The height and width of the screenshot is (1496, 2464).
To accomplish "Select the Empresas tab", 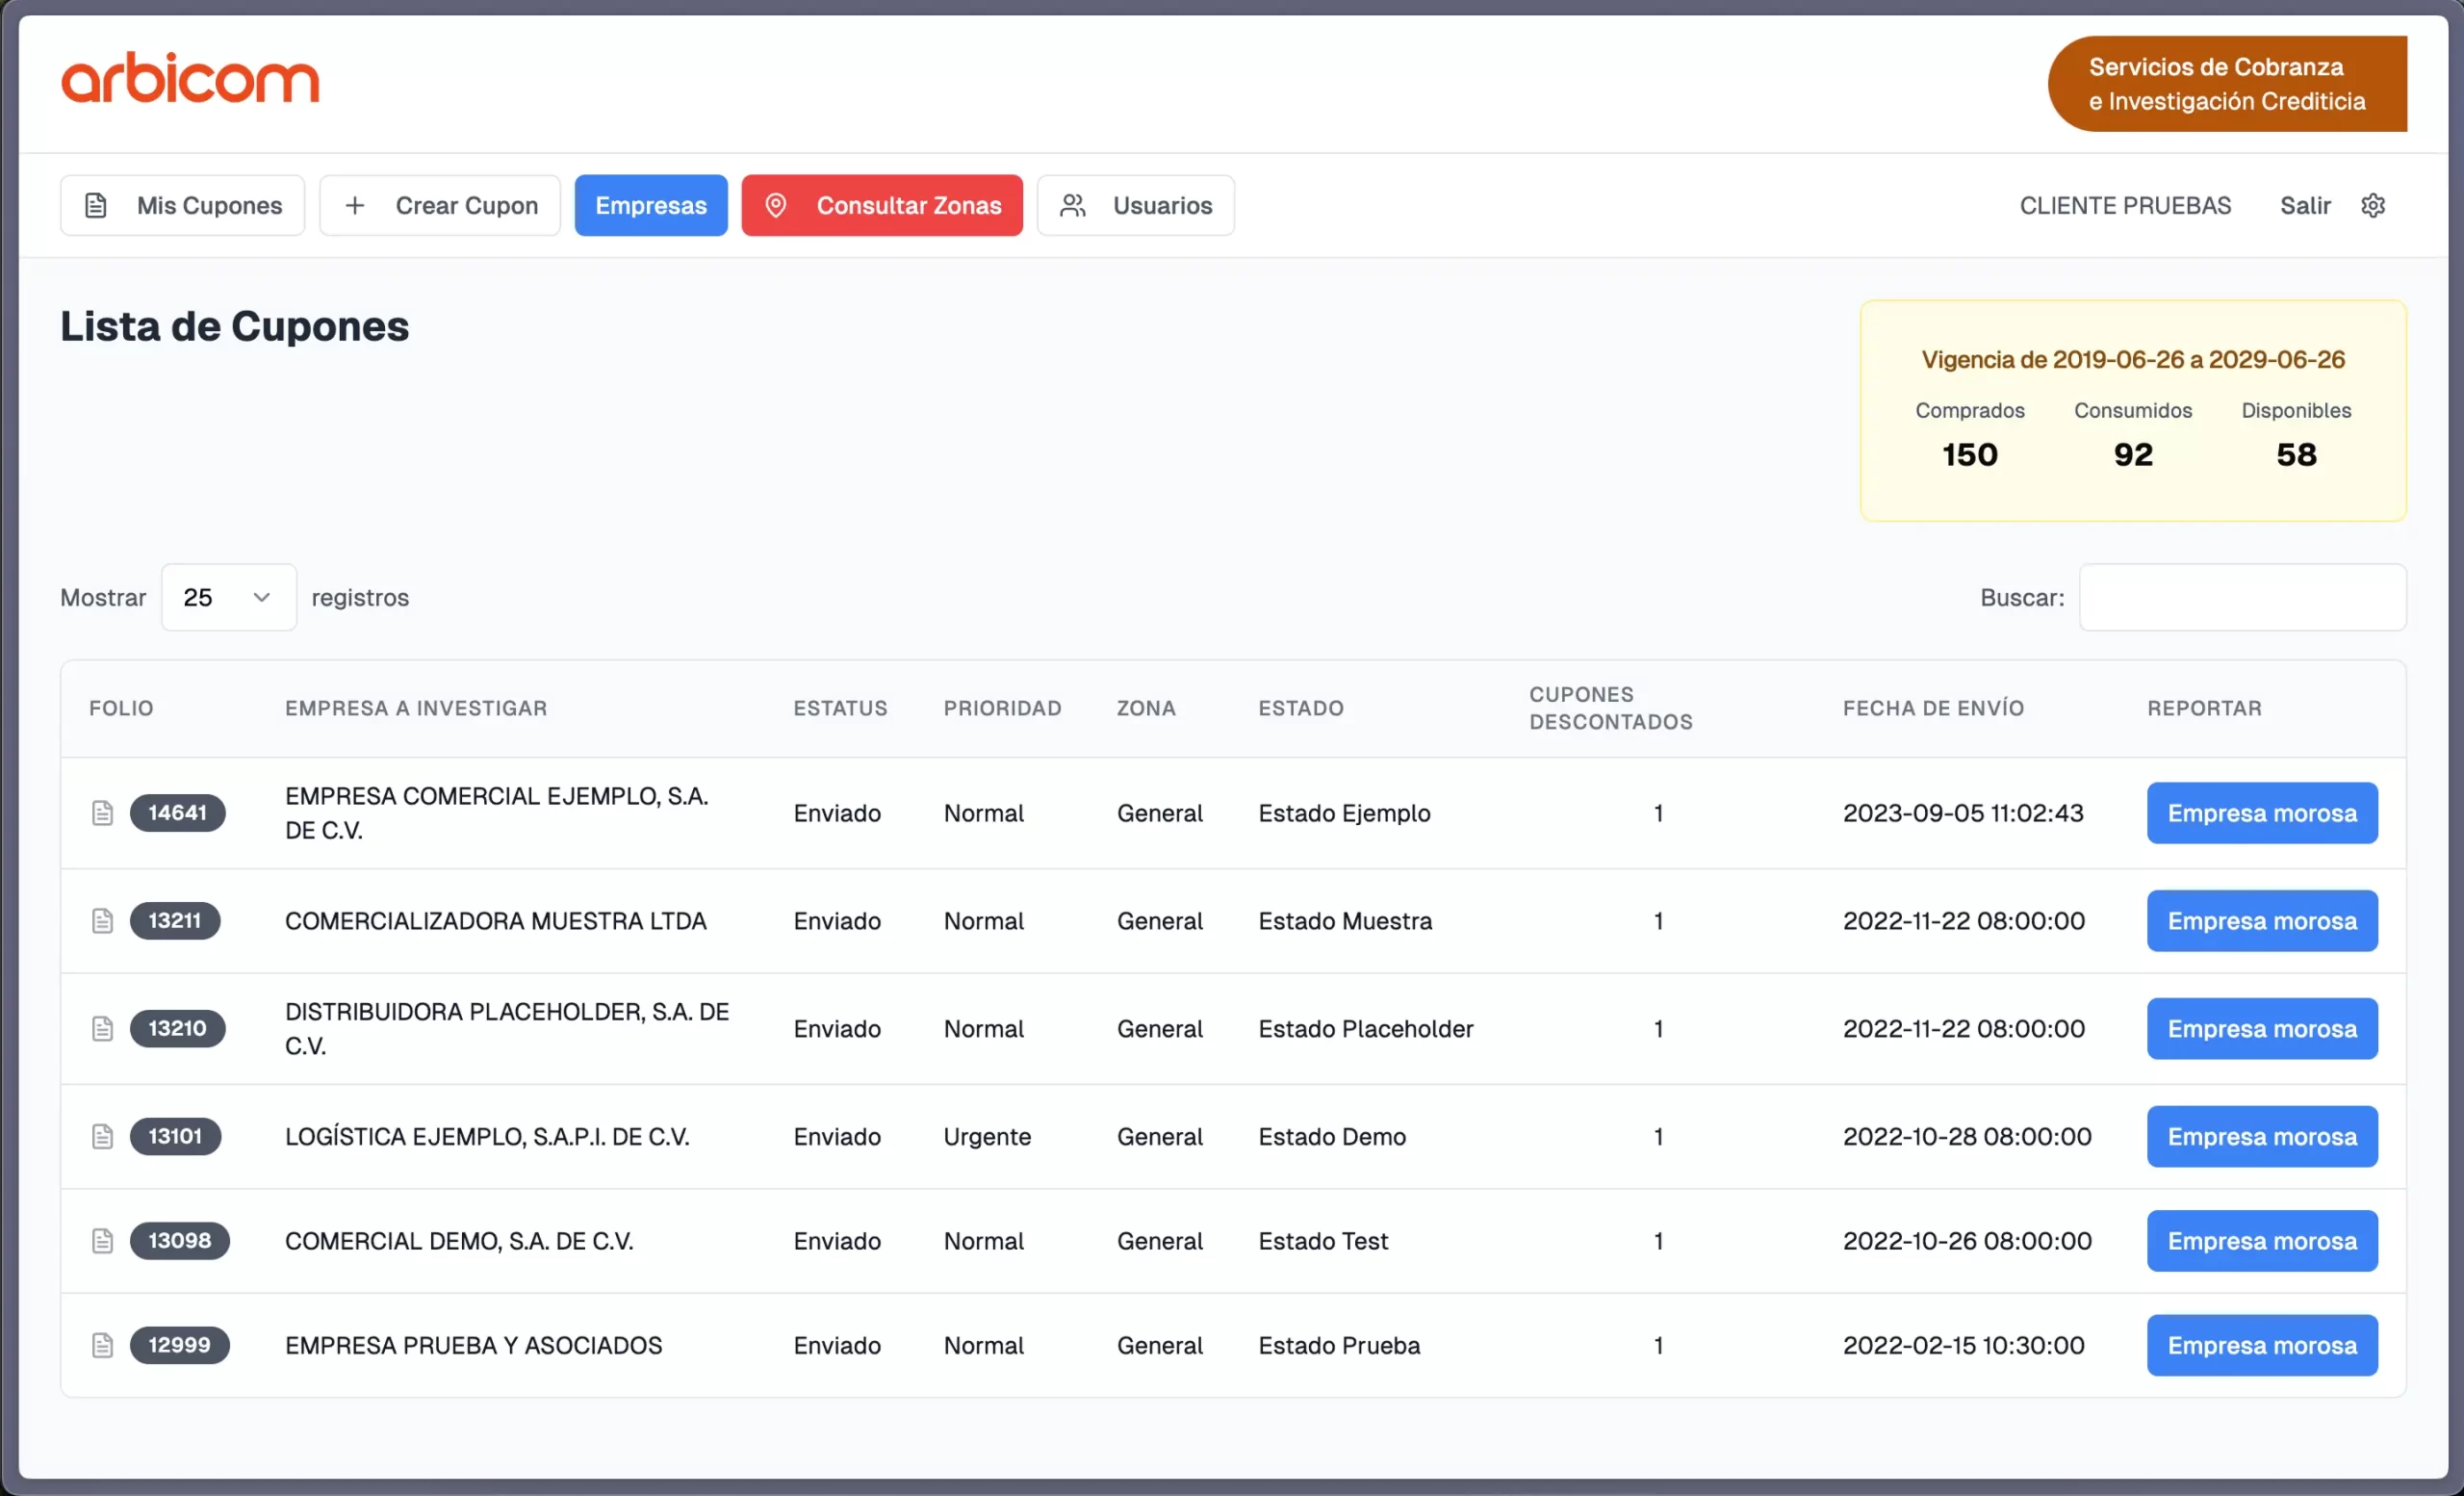I will [651, 205].
